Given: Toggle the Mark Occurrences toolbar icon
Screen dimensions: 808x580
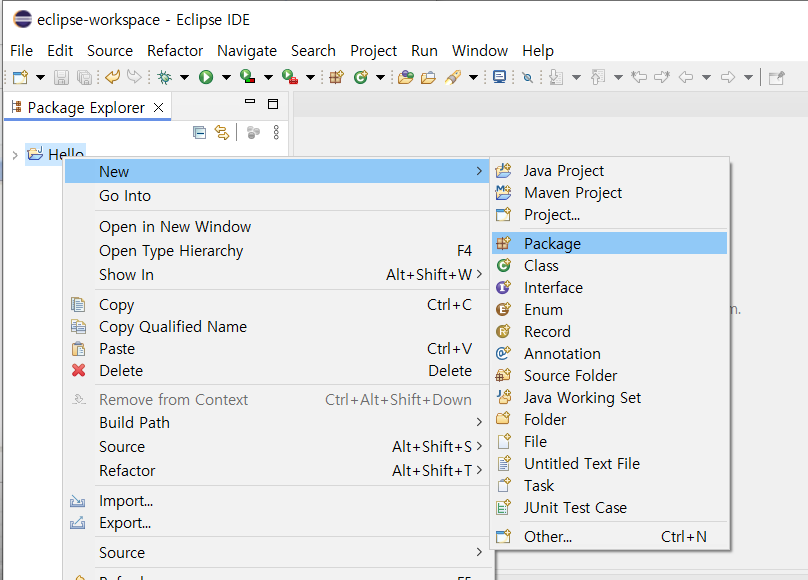Looking at the screenshot, I should 527,77.
